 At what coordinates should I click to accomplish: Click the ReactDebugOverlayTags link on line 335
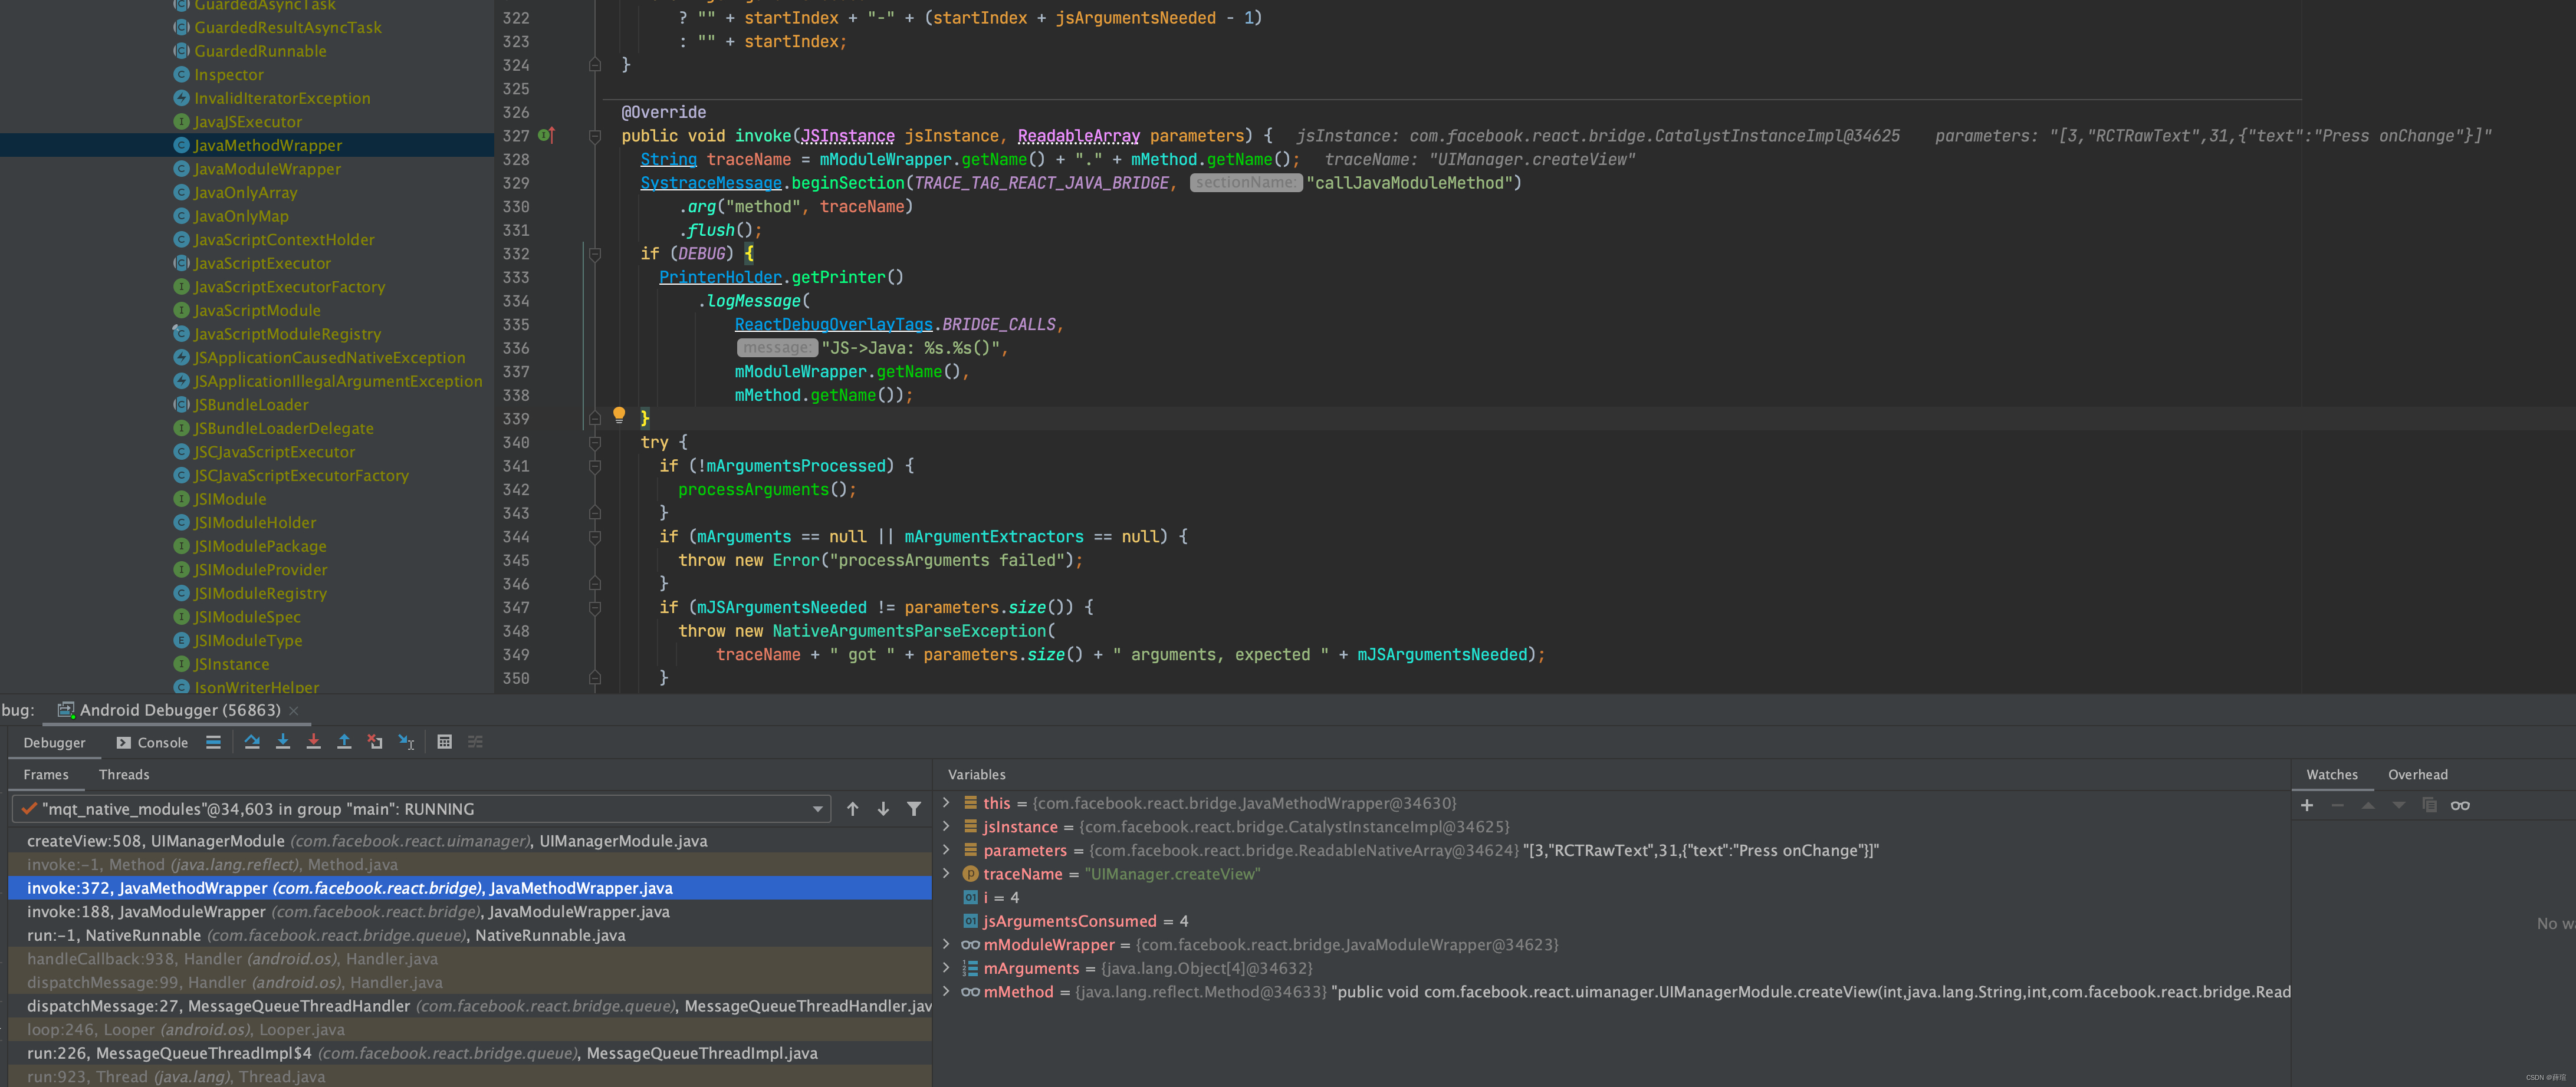[834, 324]
